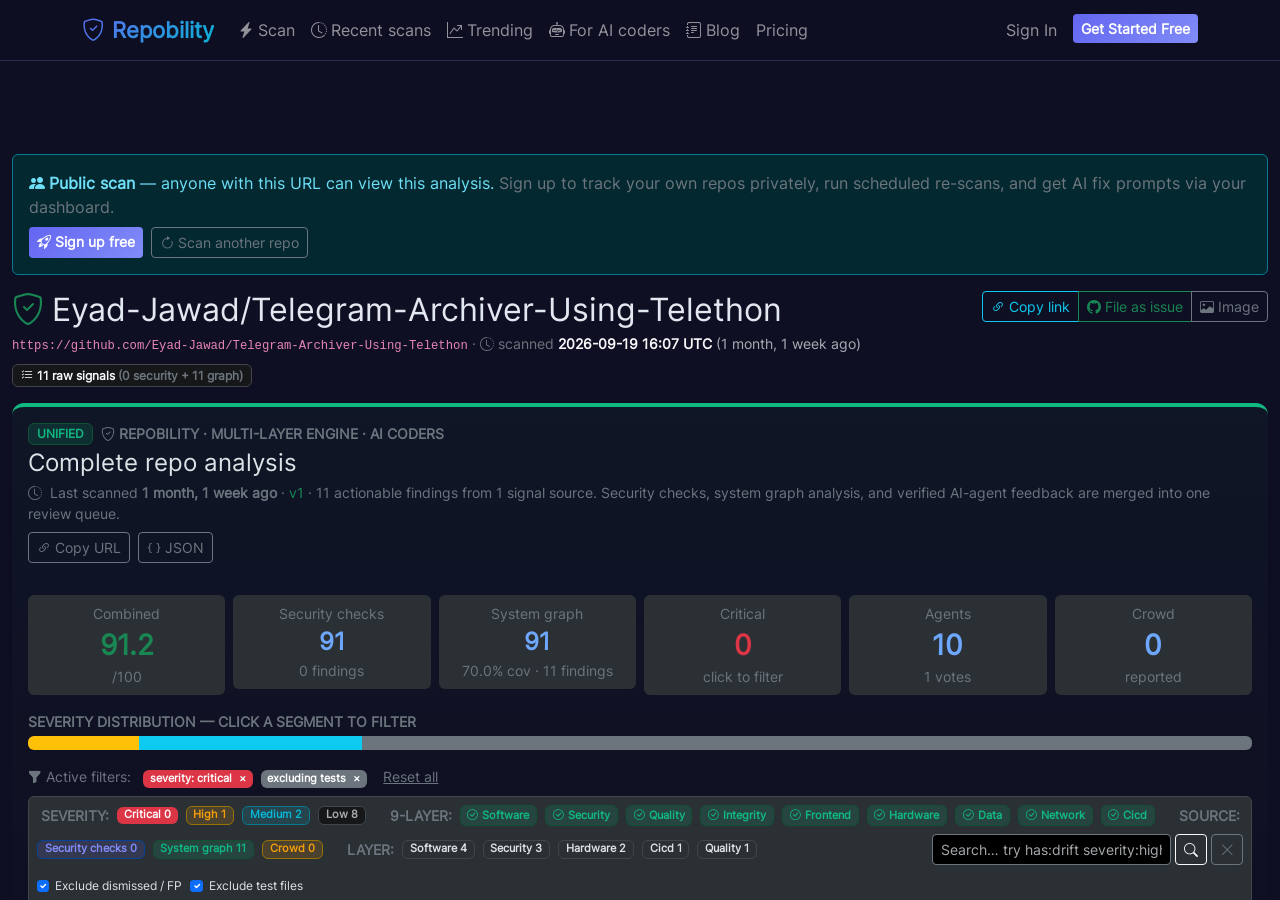Open For AI coders page
The image size is (1280, 900).
(x=610, y=30)
